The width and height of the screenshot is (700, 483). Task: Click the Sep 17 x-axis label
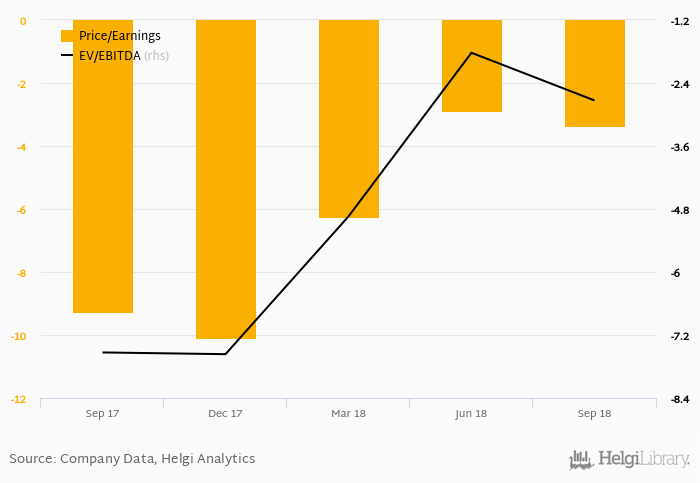tap(103, 413)
